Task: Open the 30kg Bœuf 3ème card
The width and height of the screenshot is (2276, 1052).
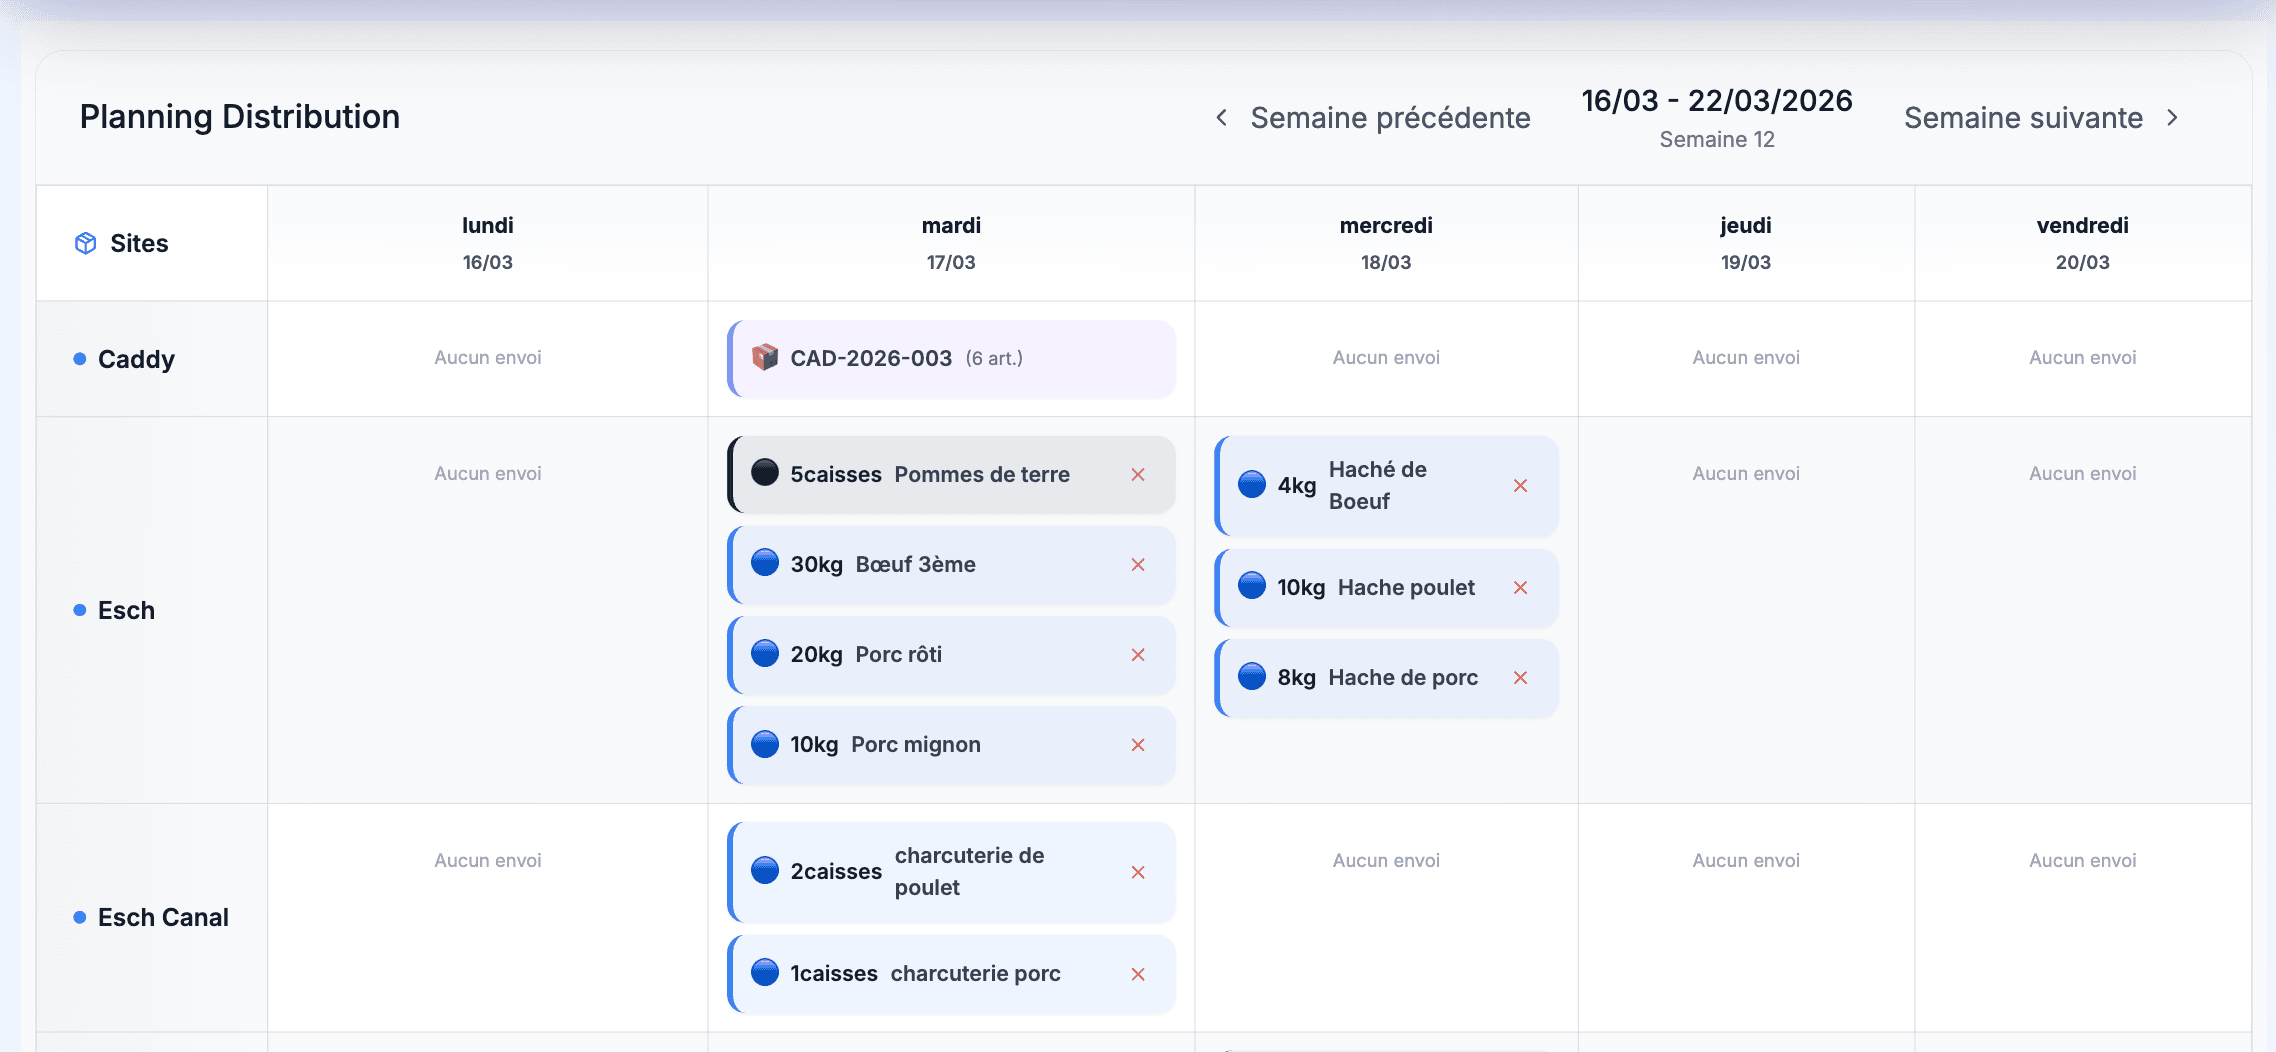Action: point(952,565)
